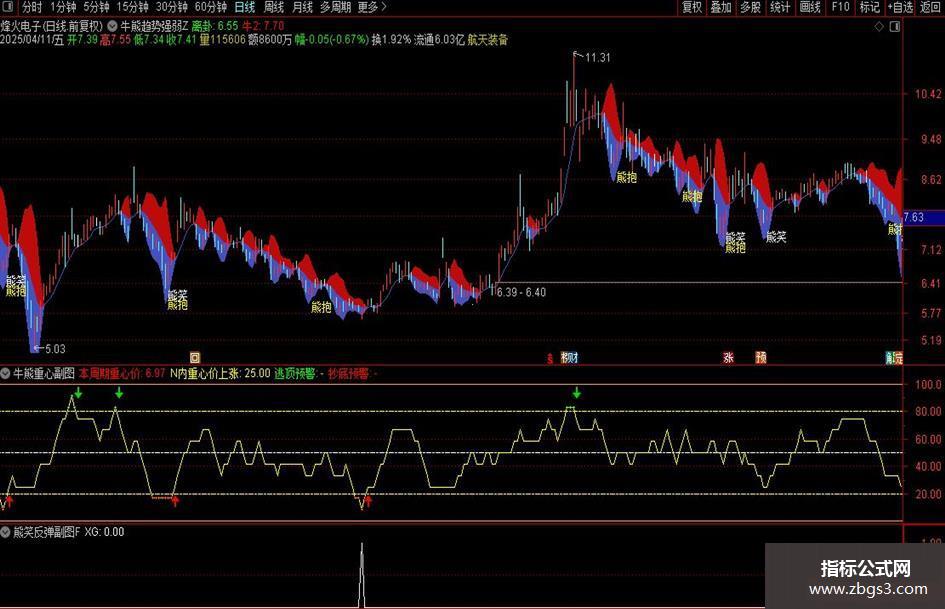Switch to the 月线 monthly chart
The height and width of the screenshot is (609, 945).
click(x=303, y=7)
